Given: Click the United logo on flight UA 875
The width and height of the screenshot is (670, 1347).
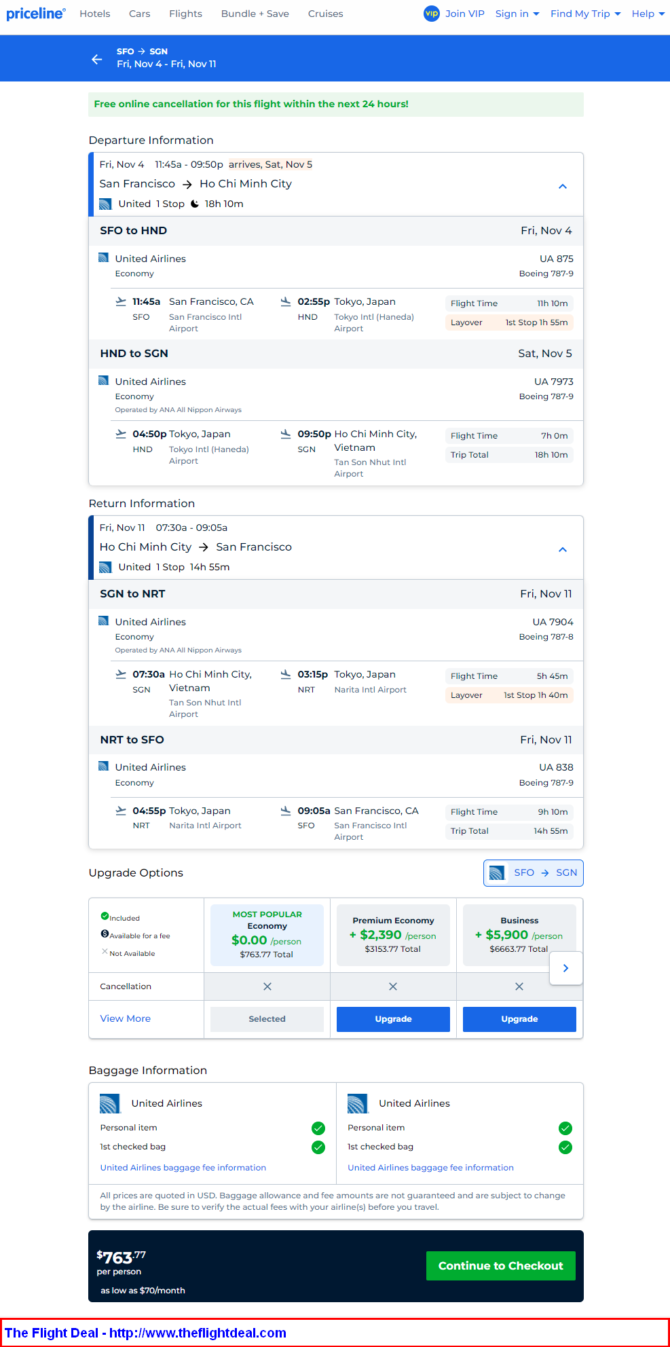Looking at the screenshot, I should [x=103, y=258].
